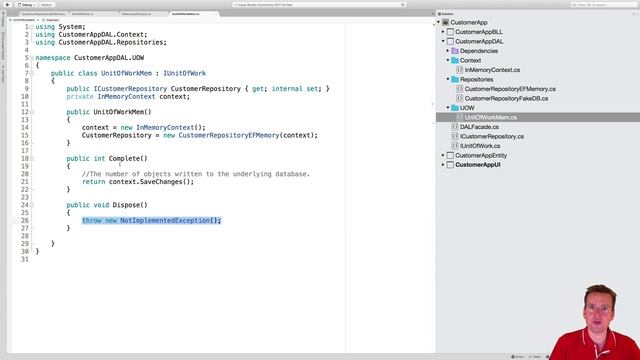The width and height of the screenshot is (640, 360).
Task: Select the CustomerAppEntity project label
Action: point(481,156)
